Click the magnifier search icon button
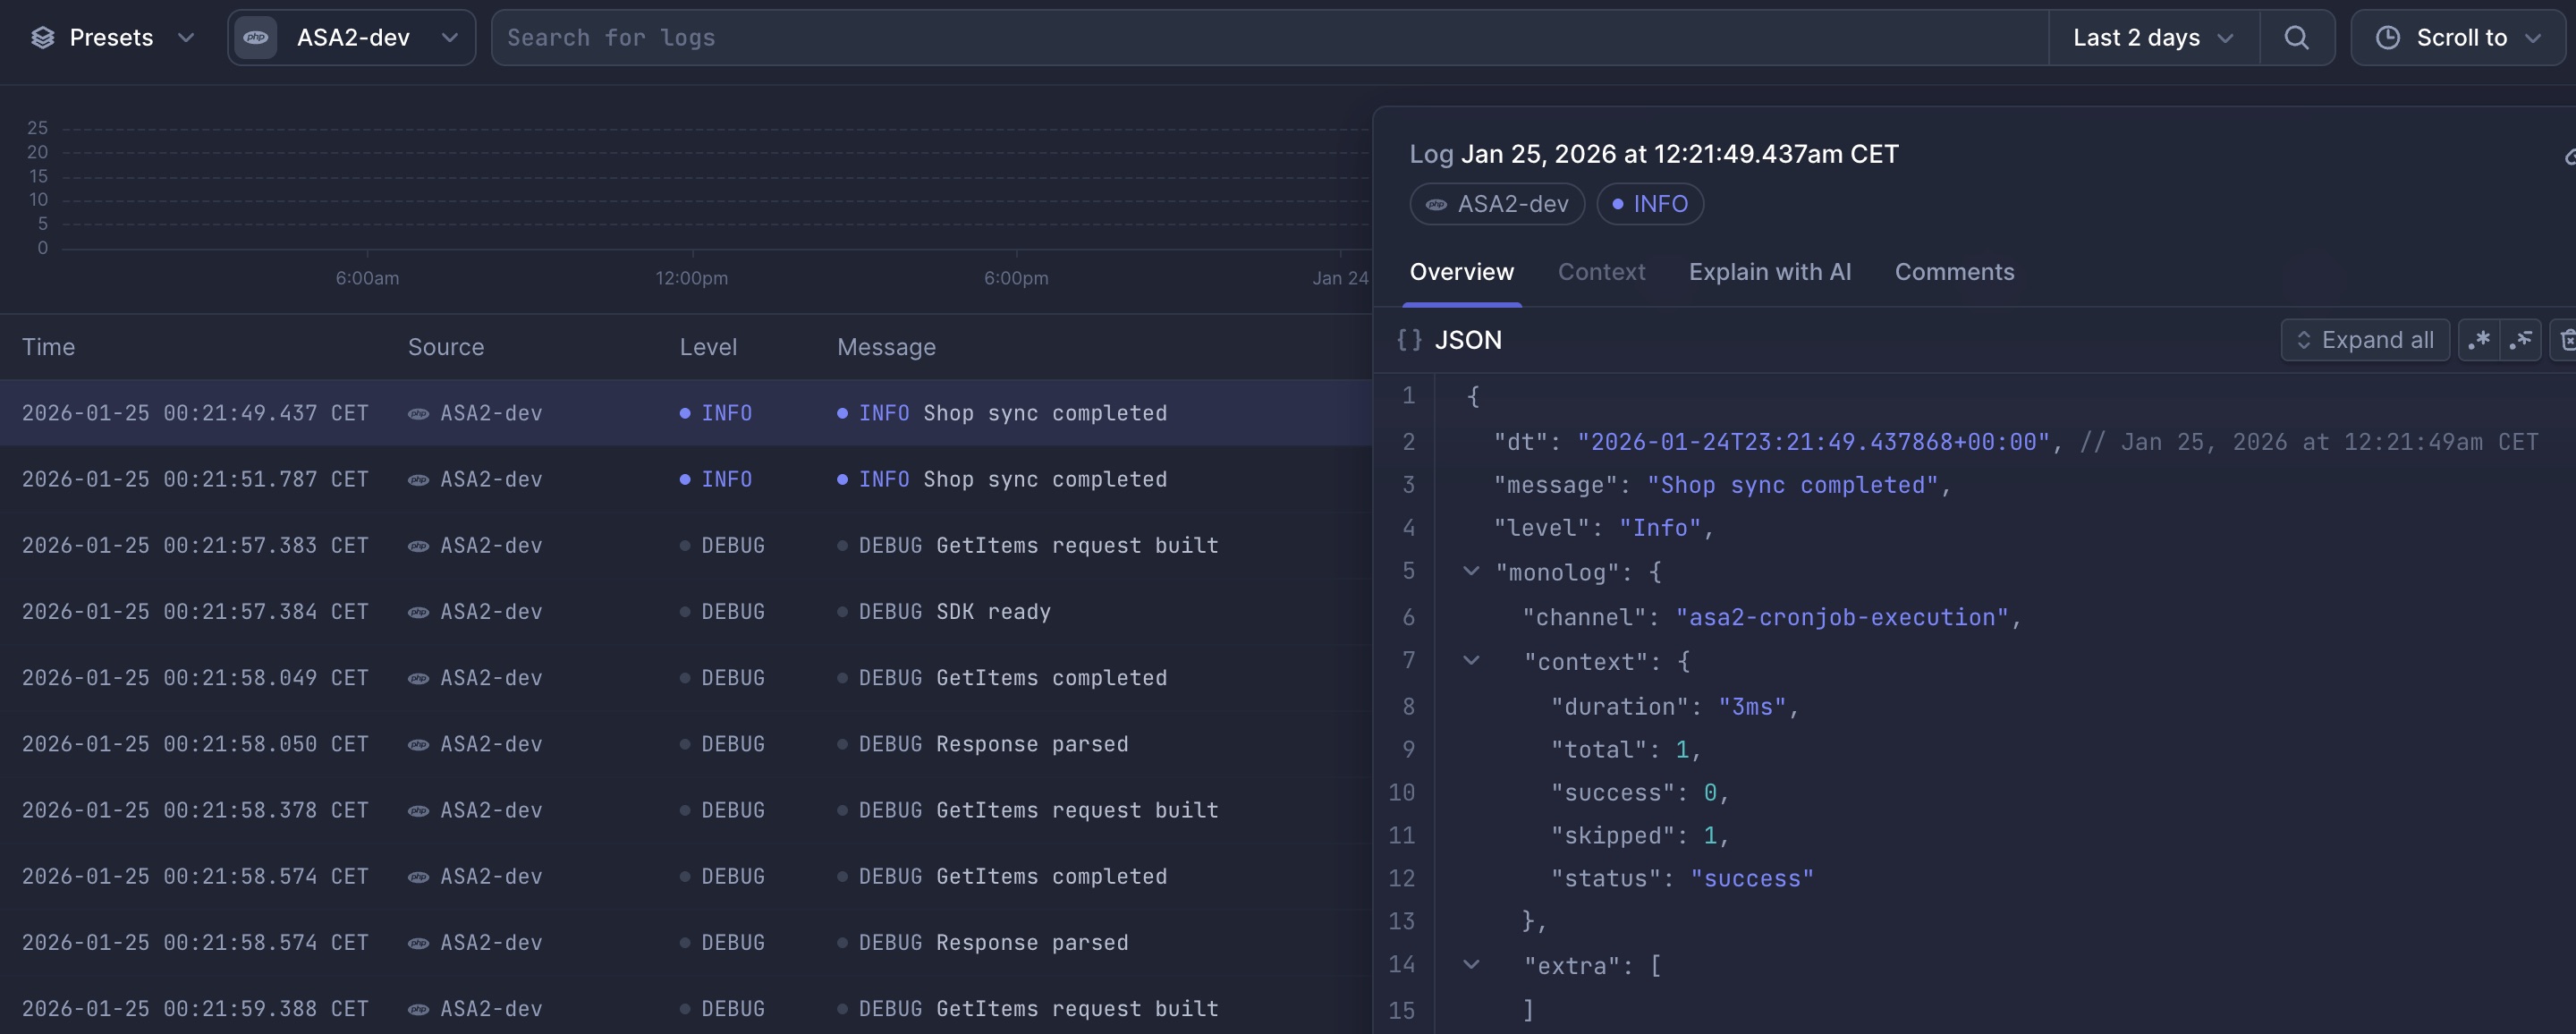The height and width of the screenshot is (1034, 2576). pyautogui.click(x=2296, y=38)
